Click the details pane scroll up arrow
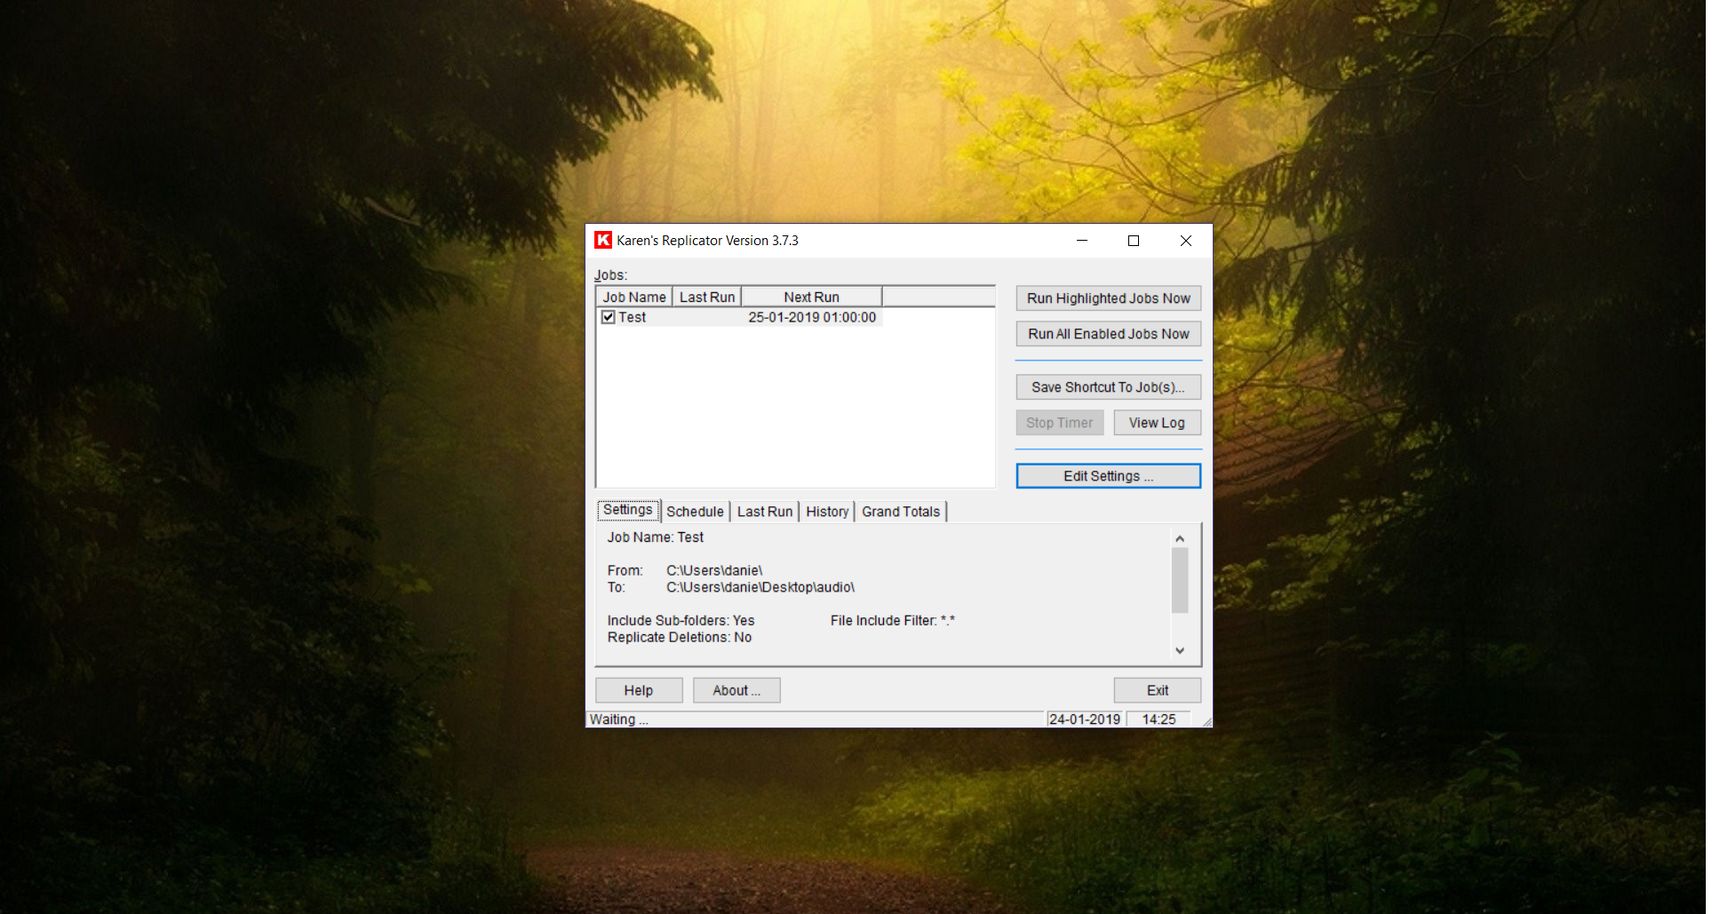Viewport: 1720px width, 914px height. coord(1180,538)
